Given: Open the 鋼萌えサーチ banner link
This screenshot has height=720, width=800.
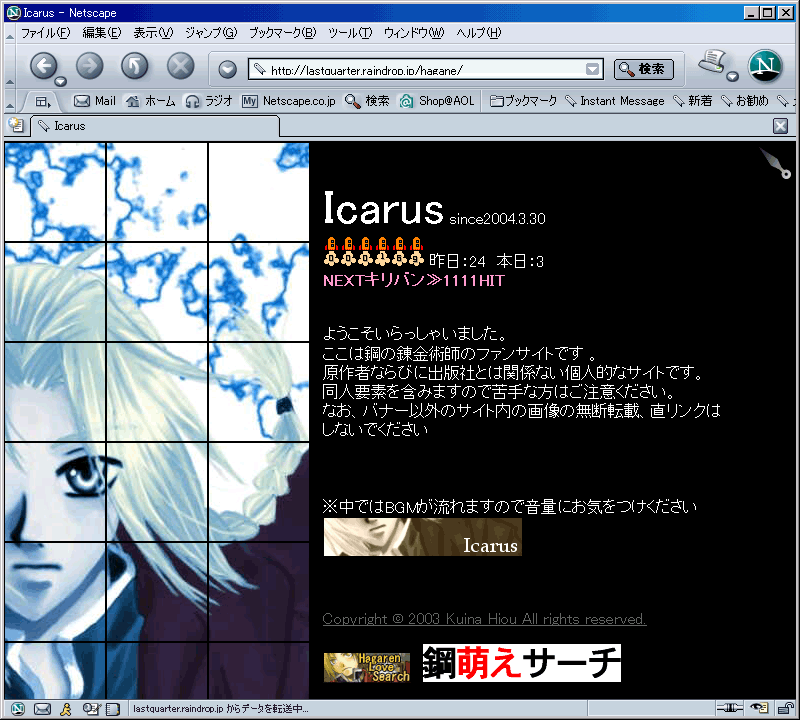Looking at the screenshot, I should [x=521, y=663].
